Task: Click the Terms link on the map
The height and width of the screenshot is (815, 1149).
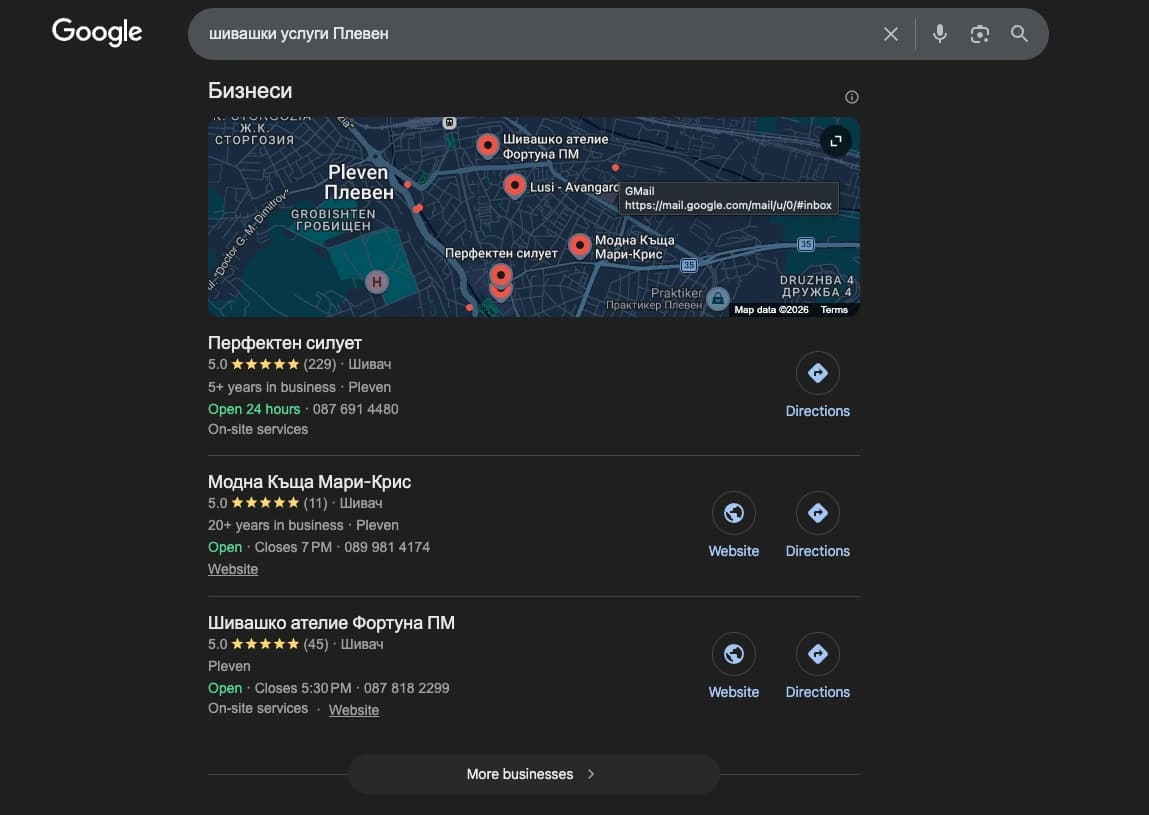Action: (833, 309)
